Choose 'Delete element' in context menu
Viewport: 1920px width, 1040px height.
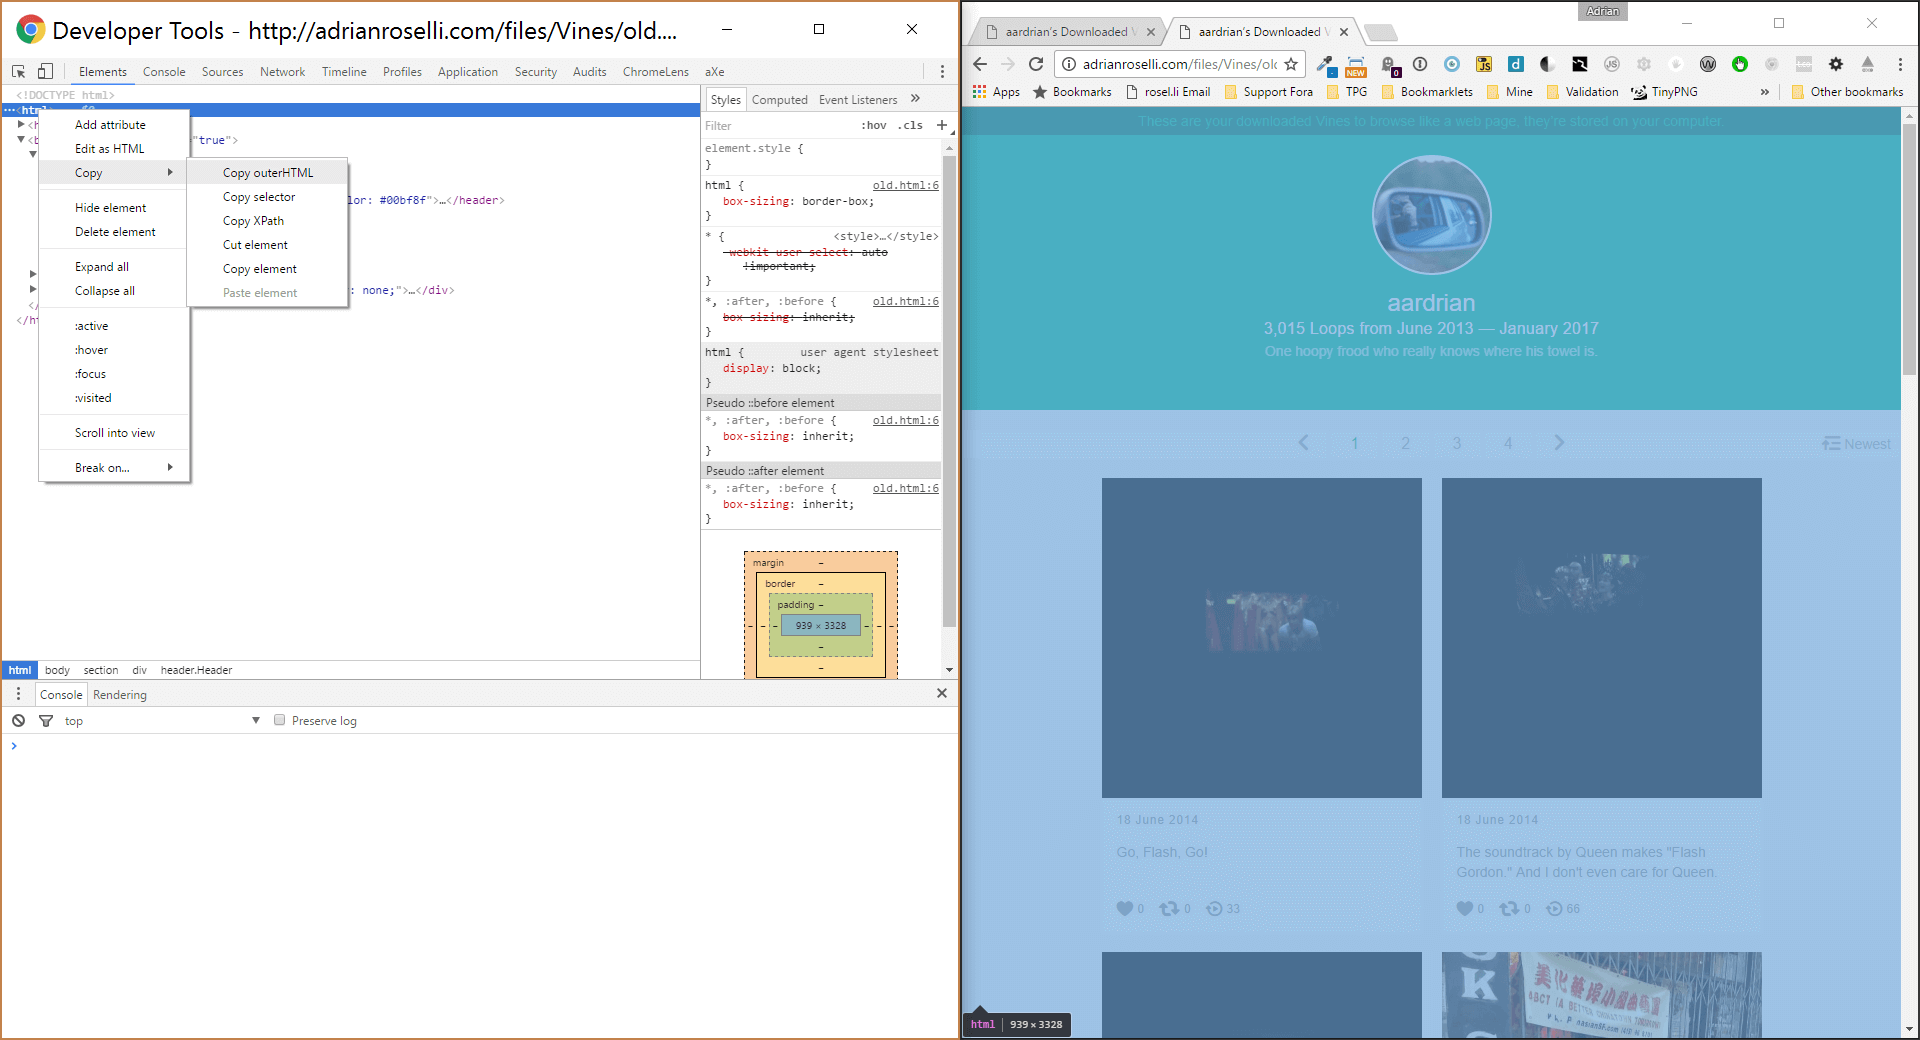114,232
